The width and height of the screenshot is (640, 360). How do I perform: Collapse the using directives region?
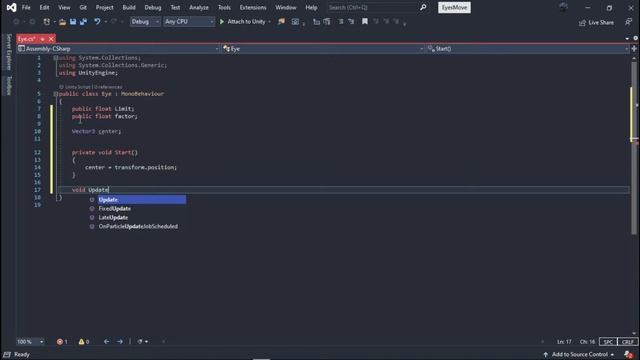56,58
